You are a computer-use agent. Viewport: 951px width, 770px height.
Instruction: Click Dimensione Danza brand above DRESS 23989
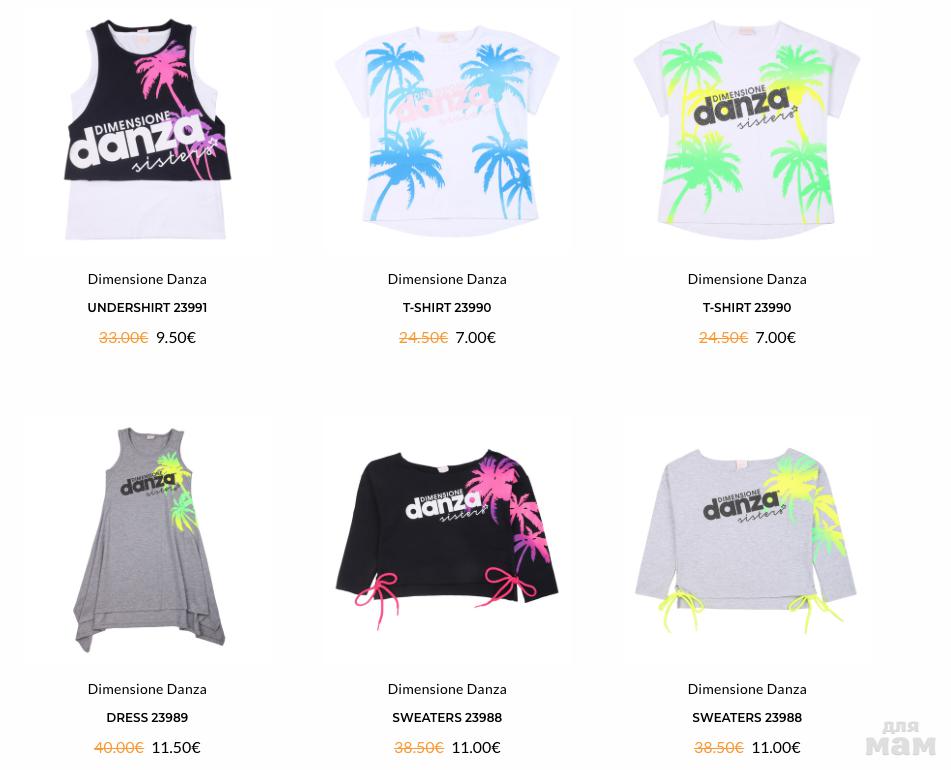tap(147, 689)
